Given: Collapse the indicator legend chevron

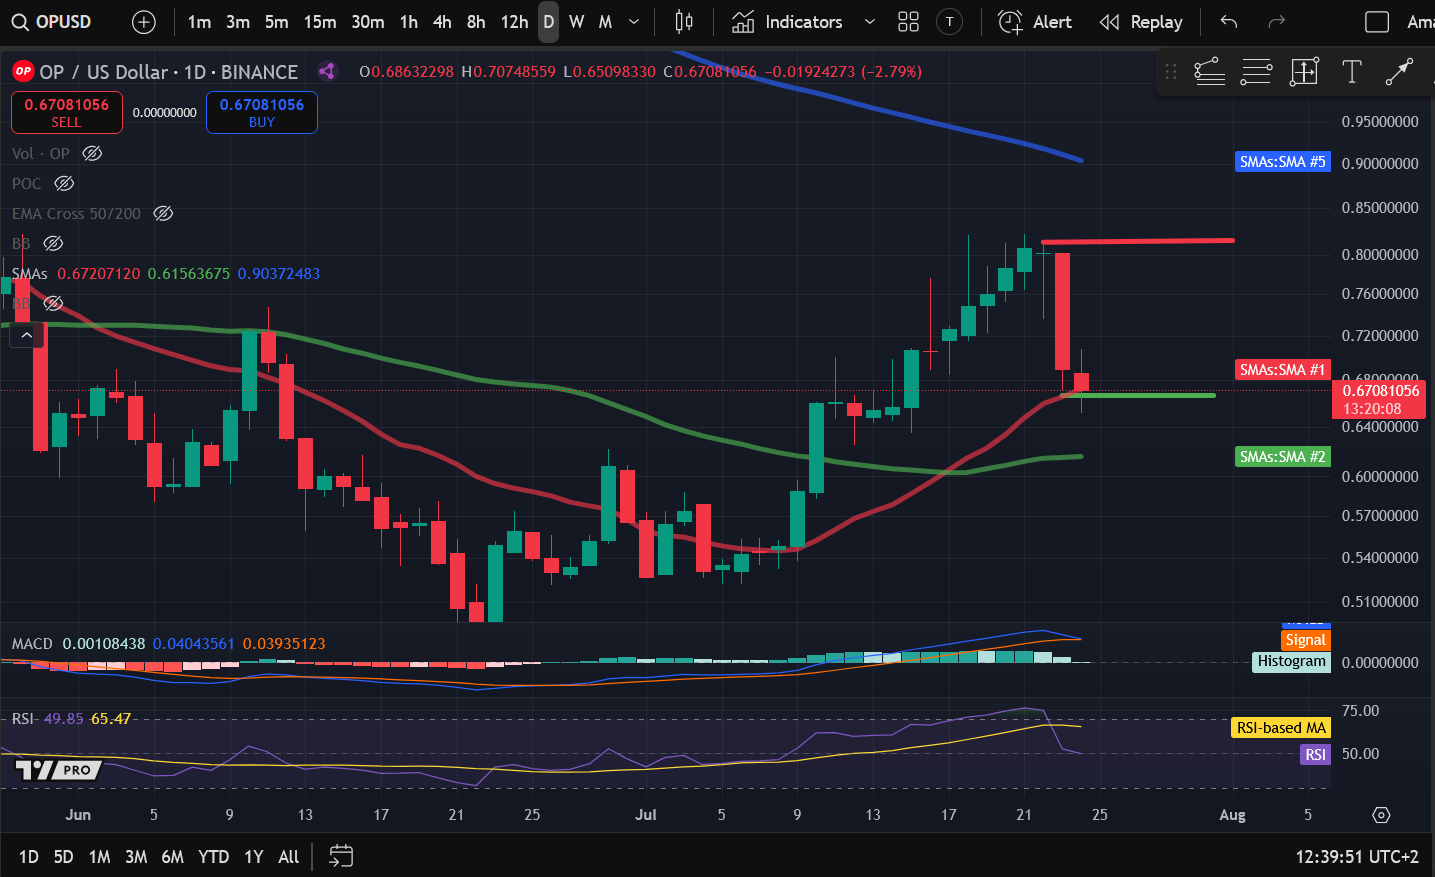Looking at the screenshot, I should [x=26, y=335].
